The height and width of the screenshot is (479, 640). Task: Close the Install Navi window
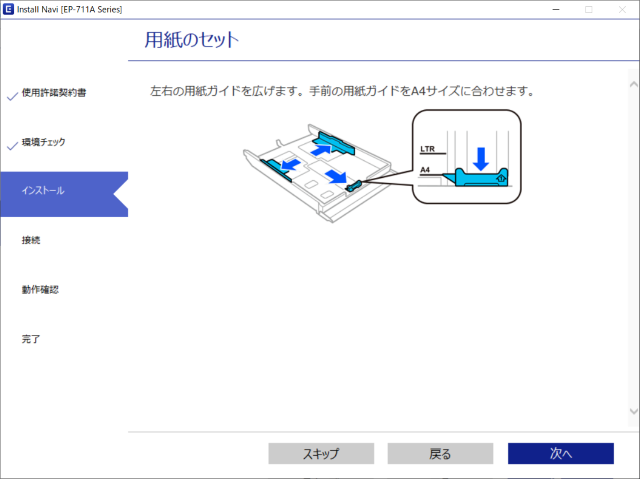622,9
